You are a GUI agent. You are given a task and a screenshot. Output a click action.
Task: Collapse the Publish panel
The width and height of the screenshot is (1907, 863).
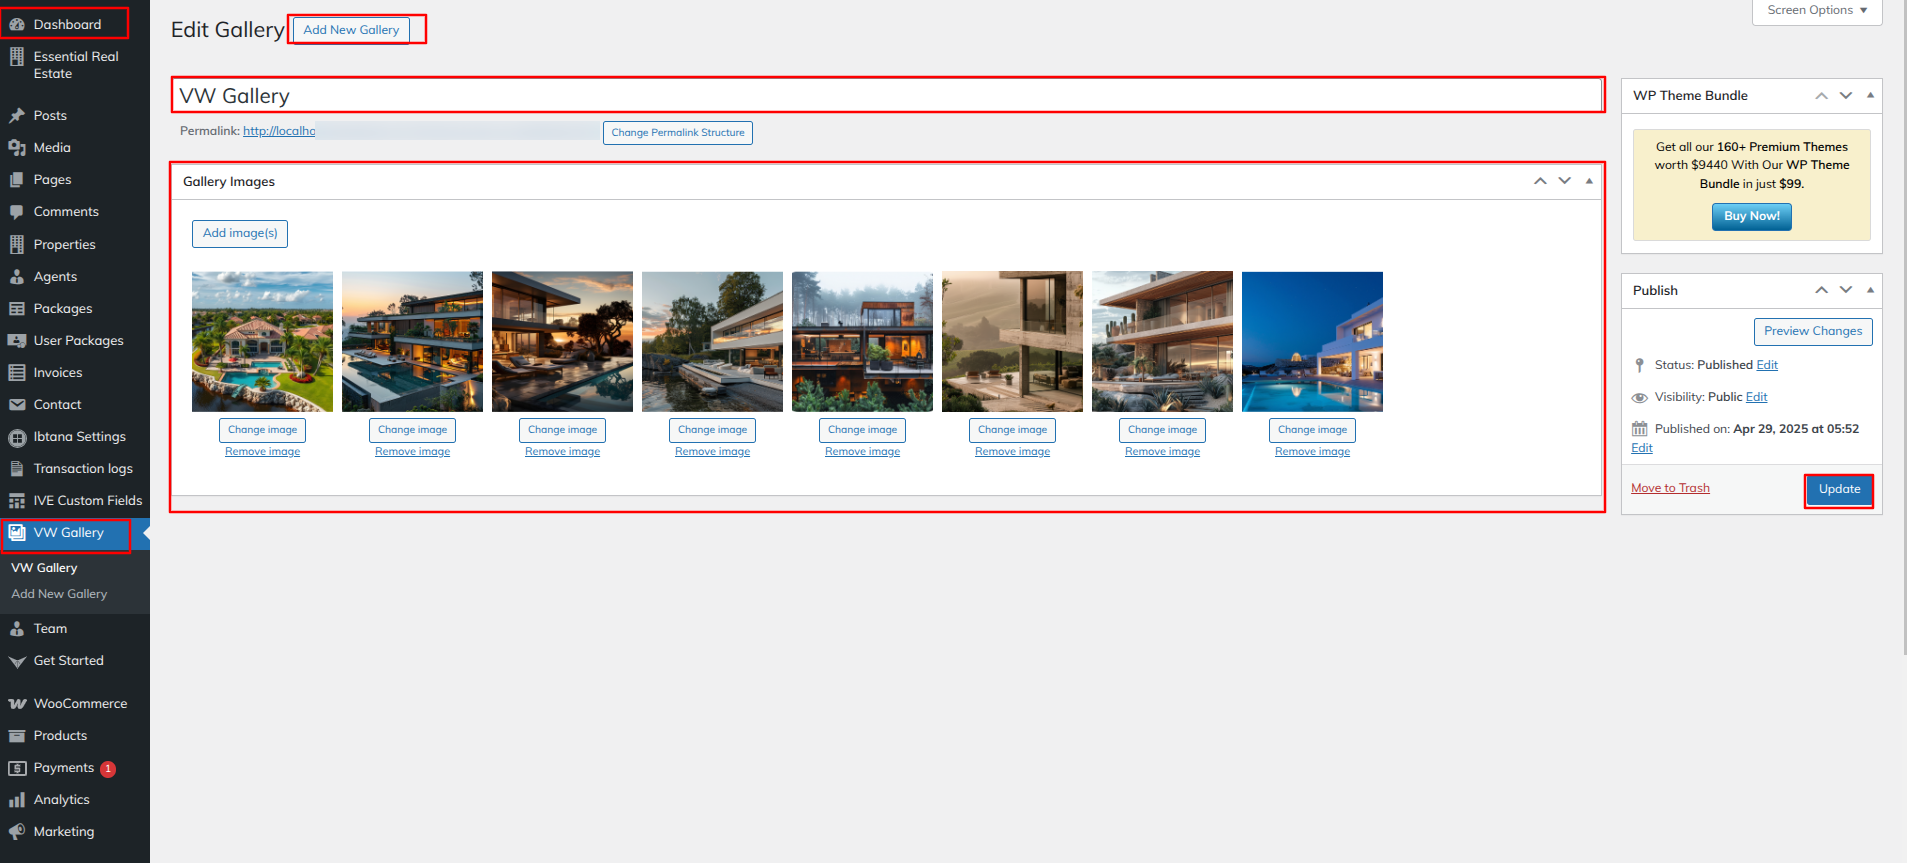pos(1870,290)
